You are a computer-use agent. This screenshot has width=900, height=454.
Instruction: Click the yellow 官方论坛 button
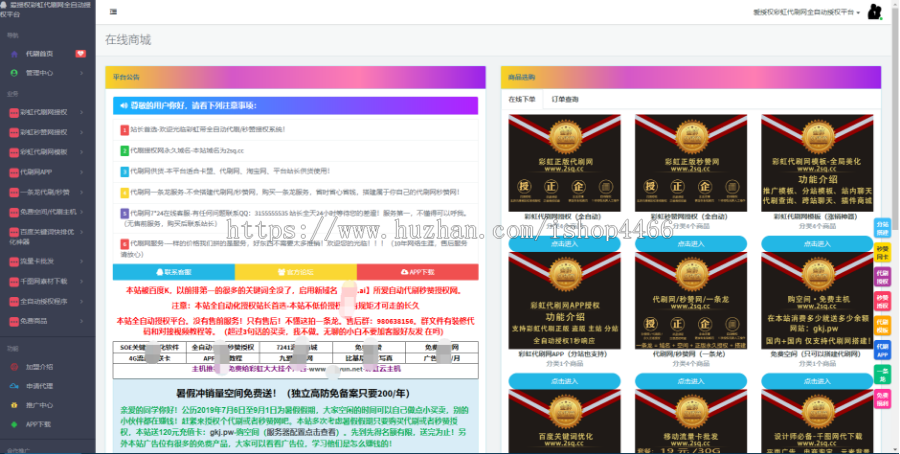(296, 272)
